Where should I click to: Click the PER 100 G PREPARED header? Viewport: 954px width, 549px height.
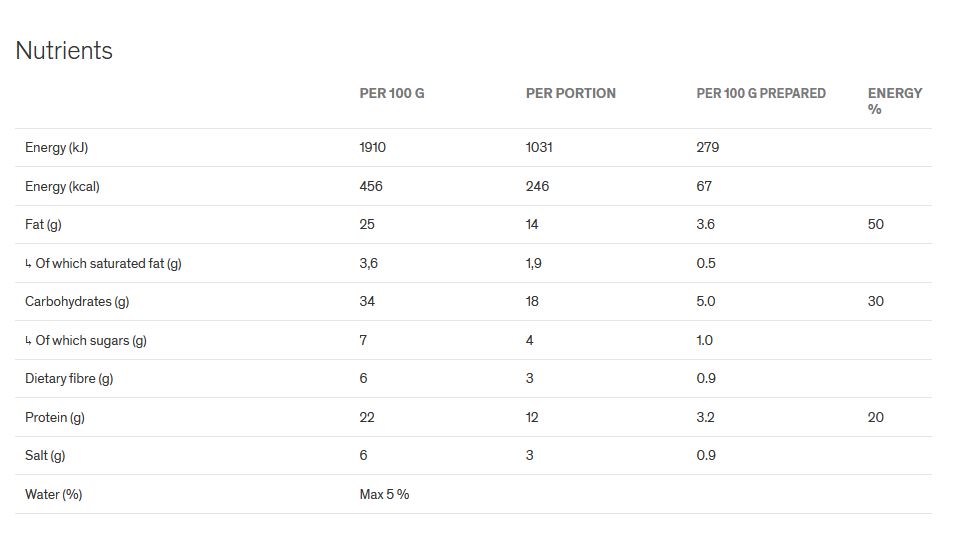click(760, 93)
